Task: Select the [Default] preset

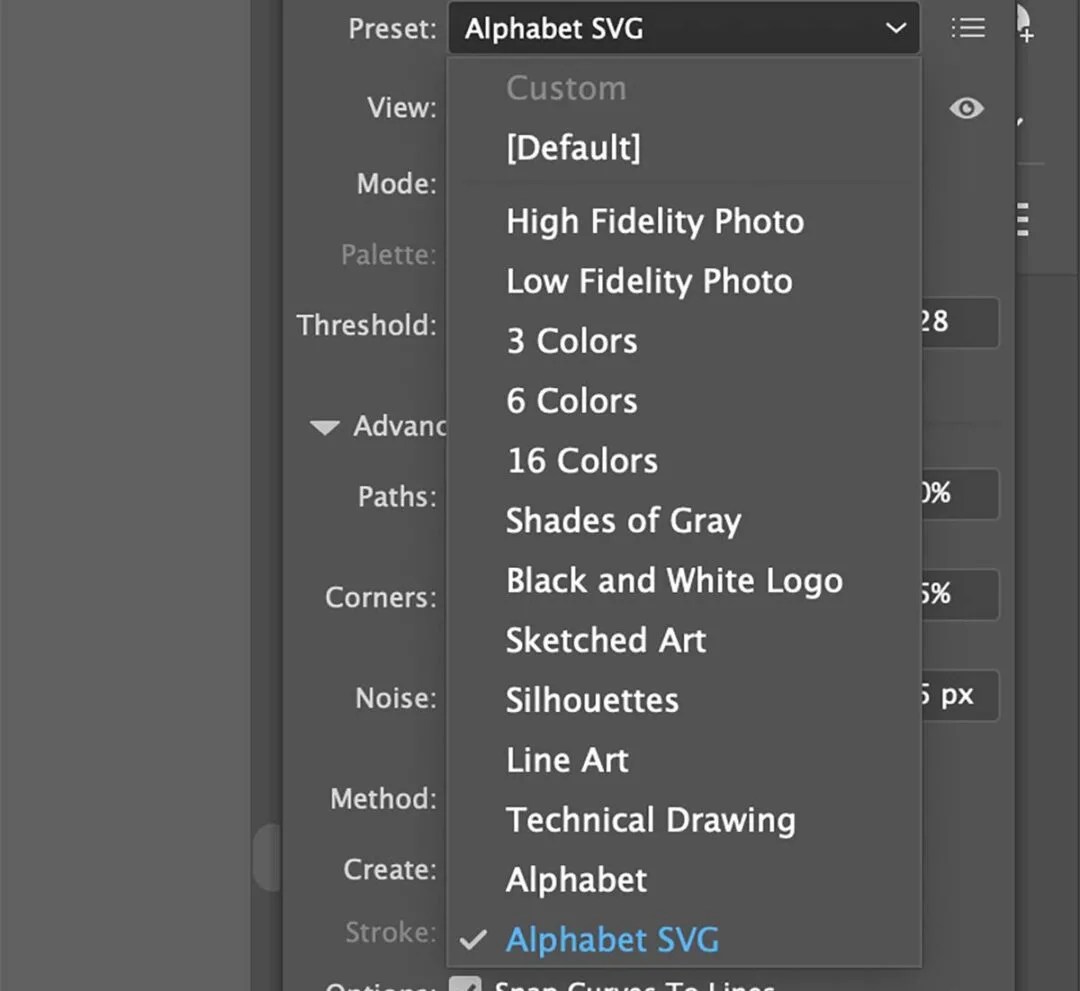Action: (573, 148)
